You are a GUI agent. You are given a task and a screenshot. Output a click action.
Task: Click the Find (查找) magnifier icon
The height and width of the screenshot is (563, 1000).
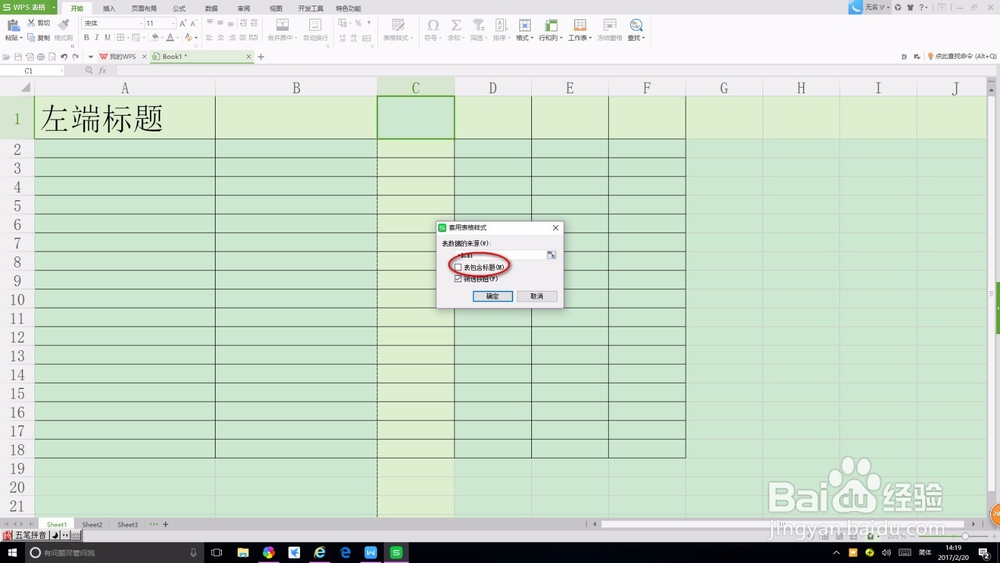(636, 26)
